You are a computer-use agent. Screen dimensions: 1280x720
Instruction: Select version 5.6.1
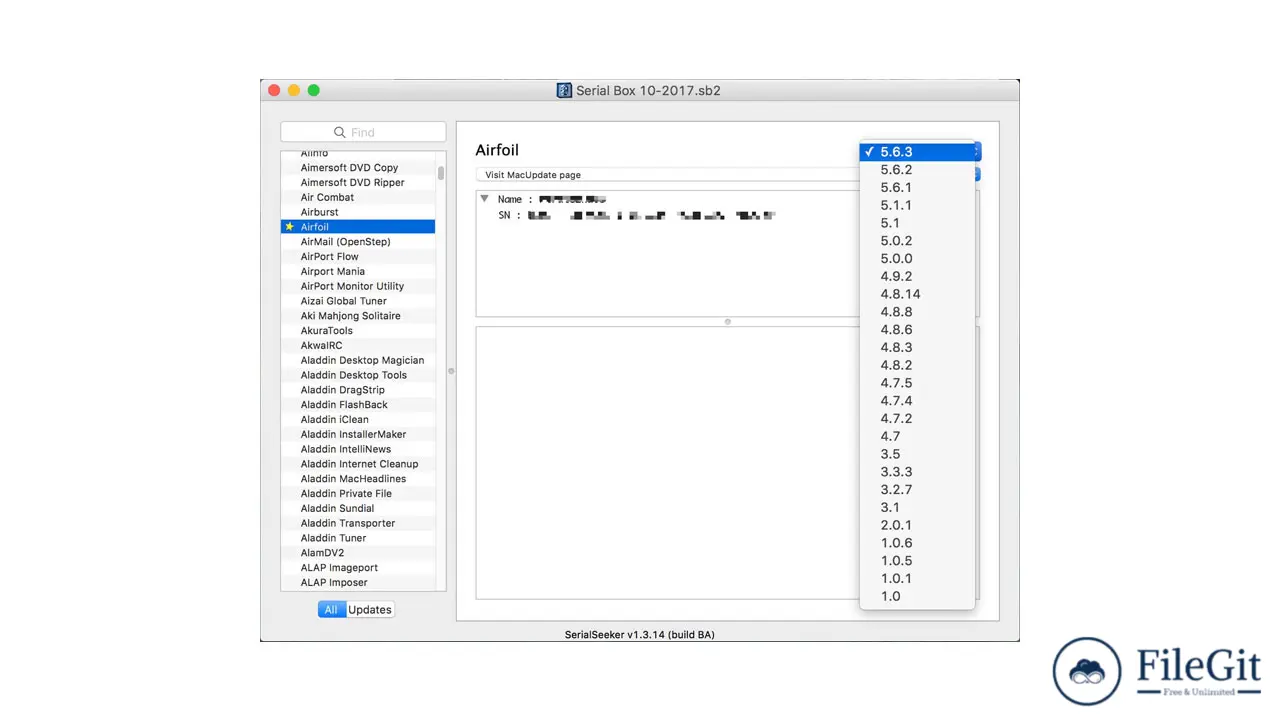[x=917, y=187]
